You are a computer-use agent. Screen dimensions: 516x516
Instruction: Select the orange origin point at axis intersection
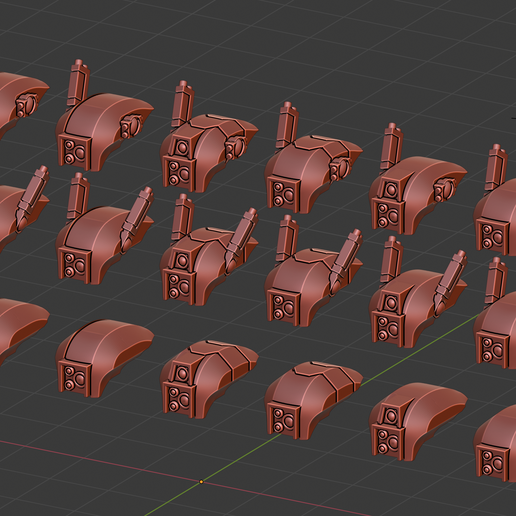pyautogui.click(x=201, y=482)
